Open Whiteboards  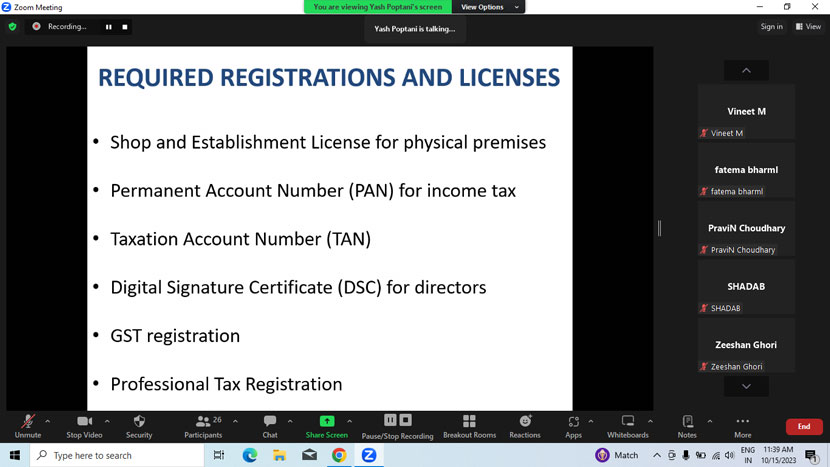(x=628, y=426)
